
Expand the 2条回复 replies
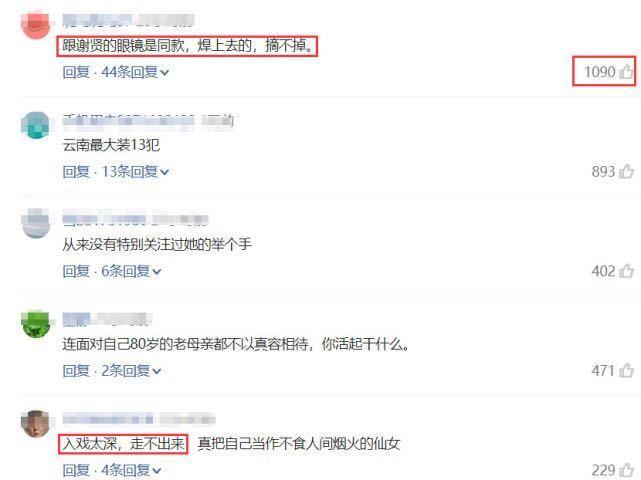[x=131, y=371]
